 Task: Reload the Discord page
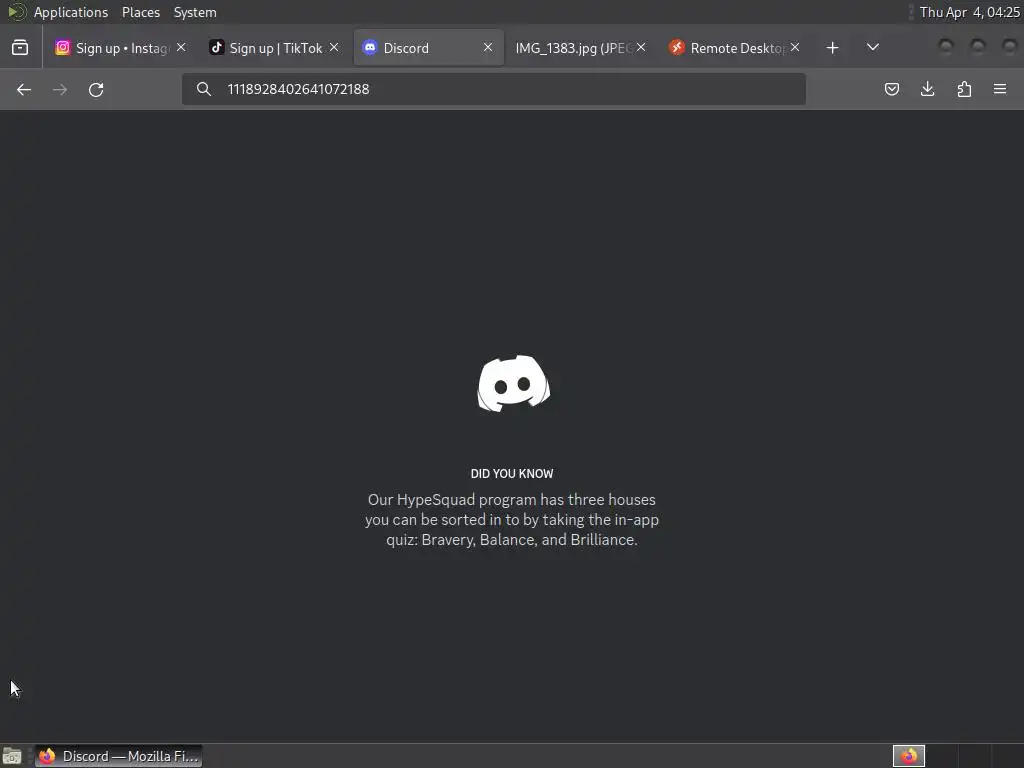(x=96, y=89)
